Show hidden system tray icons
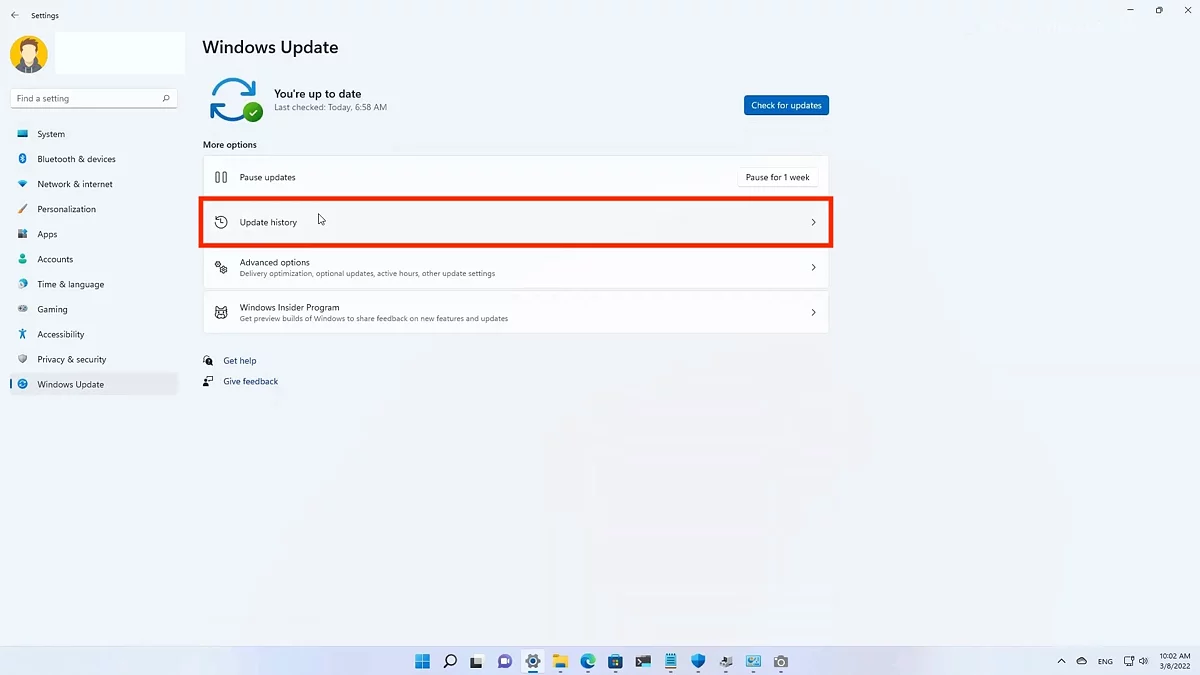The width and height of the screenshot is (1200, 675). pyautogui.click(x=1061, y=661)
